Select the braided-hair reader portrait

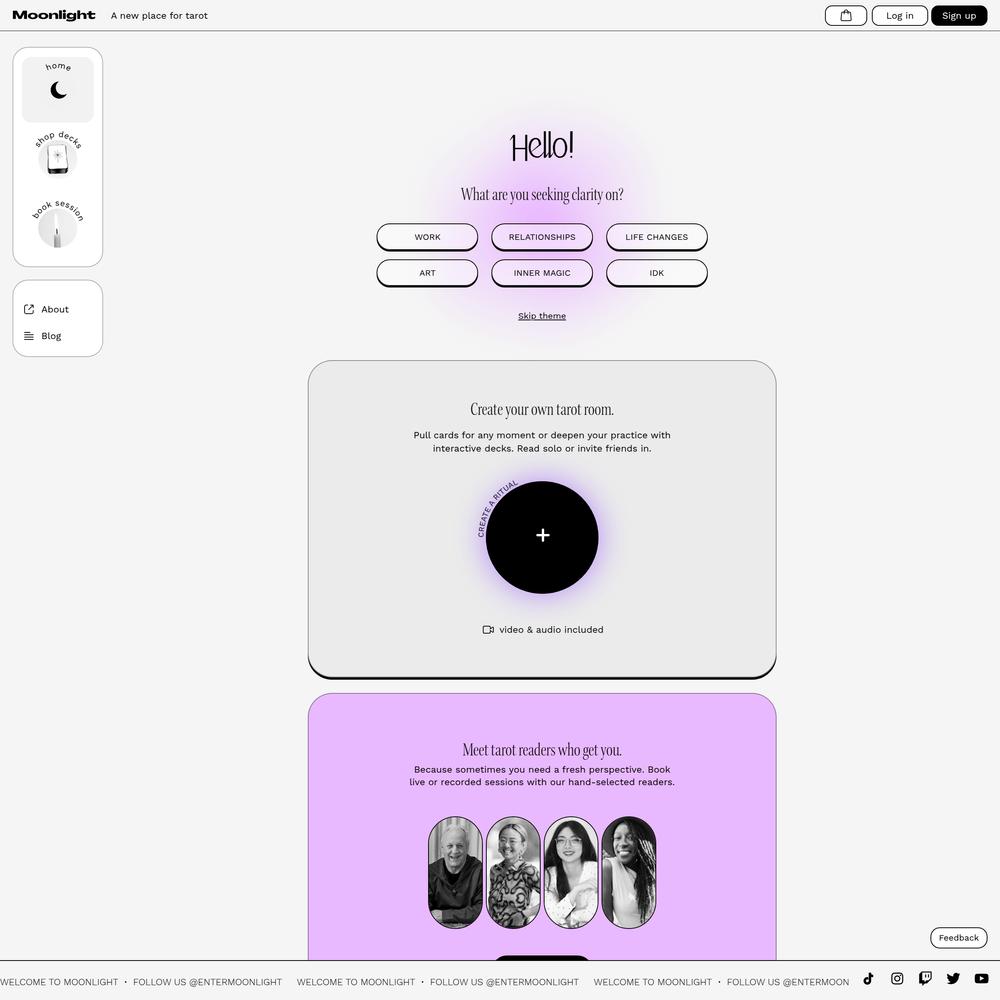pos(629,872)
